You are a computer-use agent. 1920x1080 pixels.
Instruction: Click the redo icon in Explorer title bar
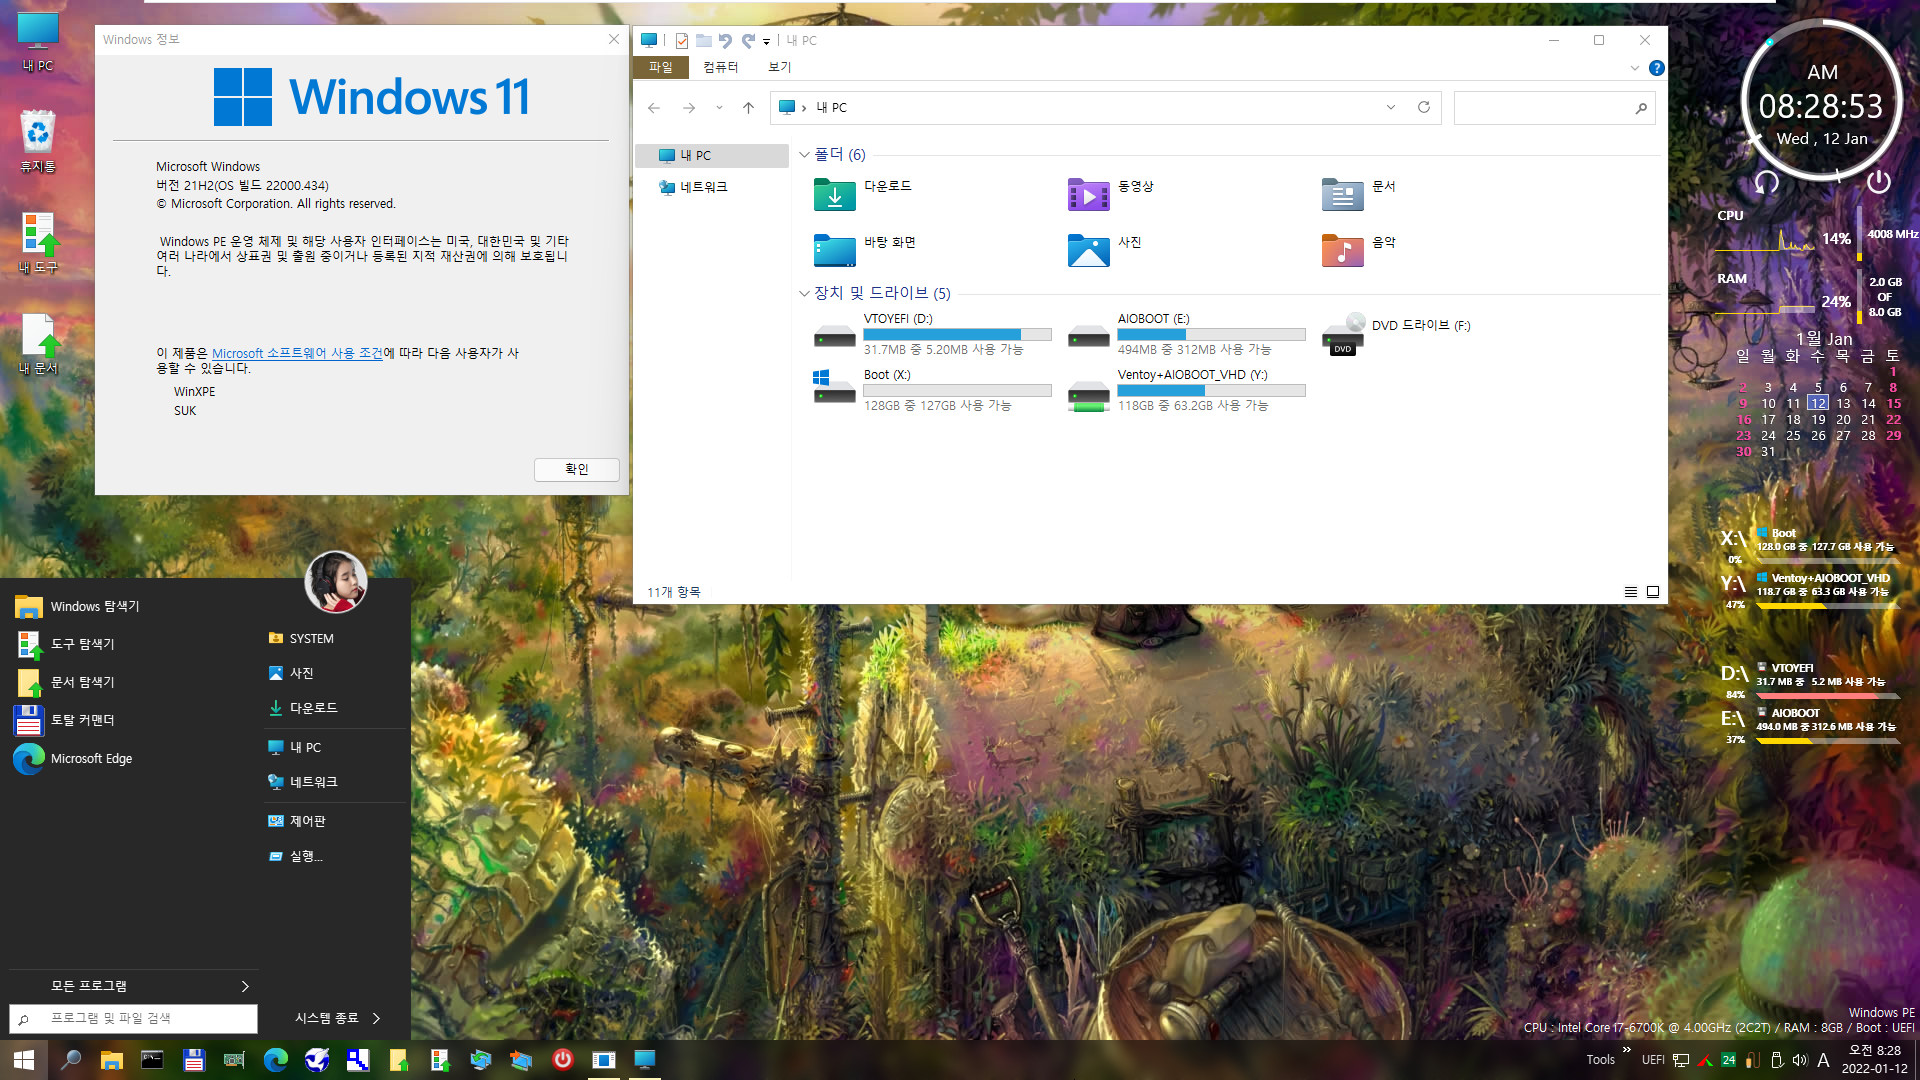[x=748, y=41]
